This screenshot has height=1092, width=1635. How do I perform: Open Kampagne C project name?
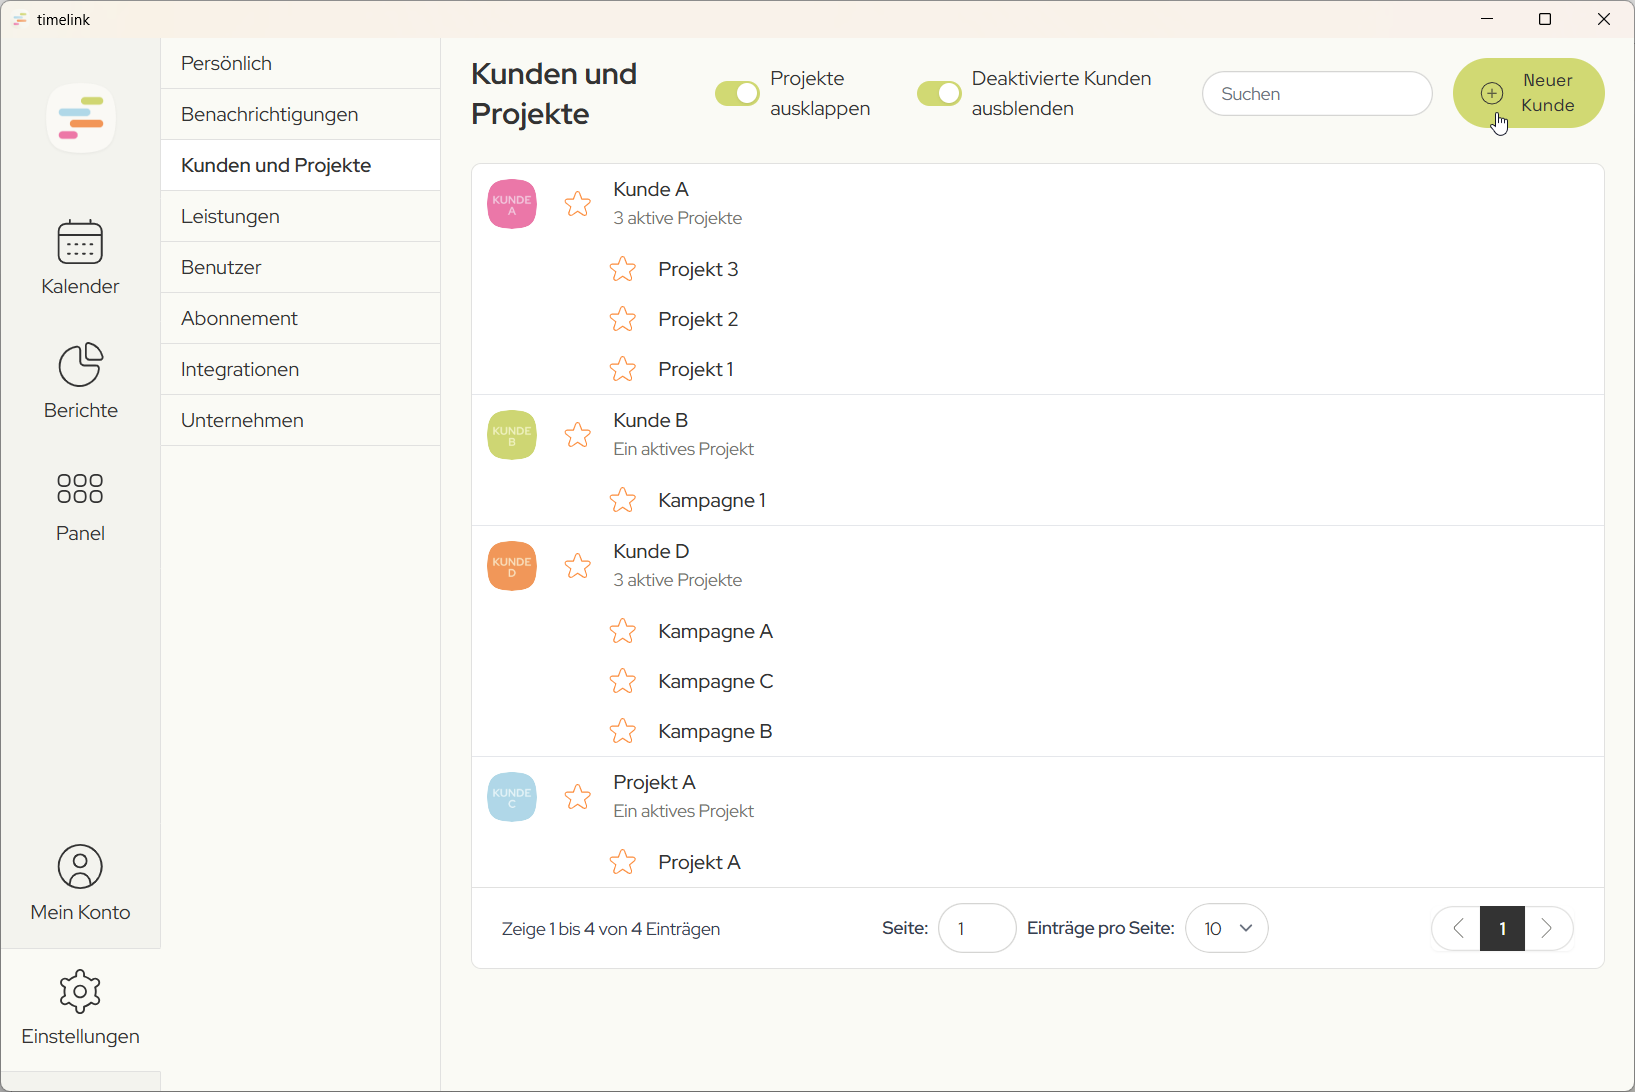point(716,681)
